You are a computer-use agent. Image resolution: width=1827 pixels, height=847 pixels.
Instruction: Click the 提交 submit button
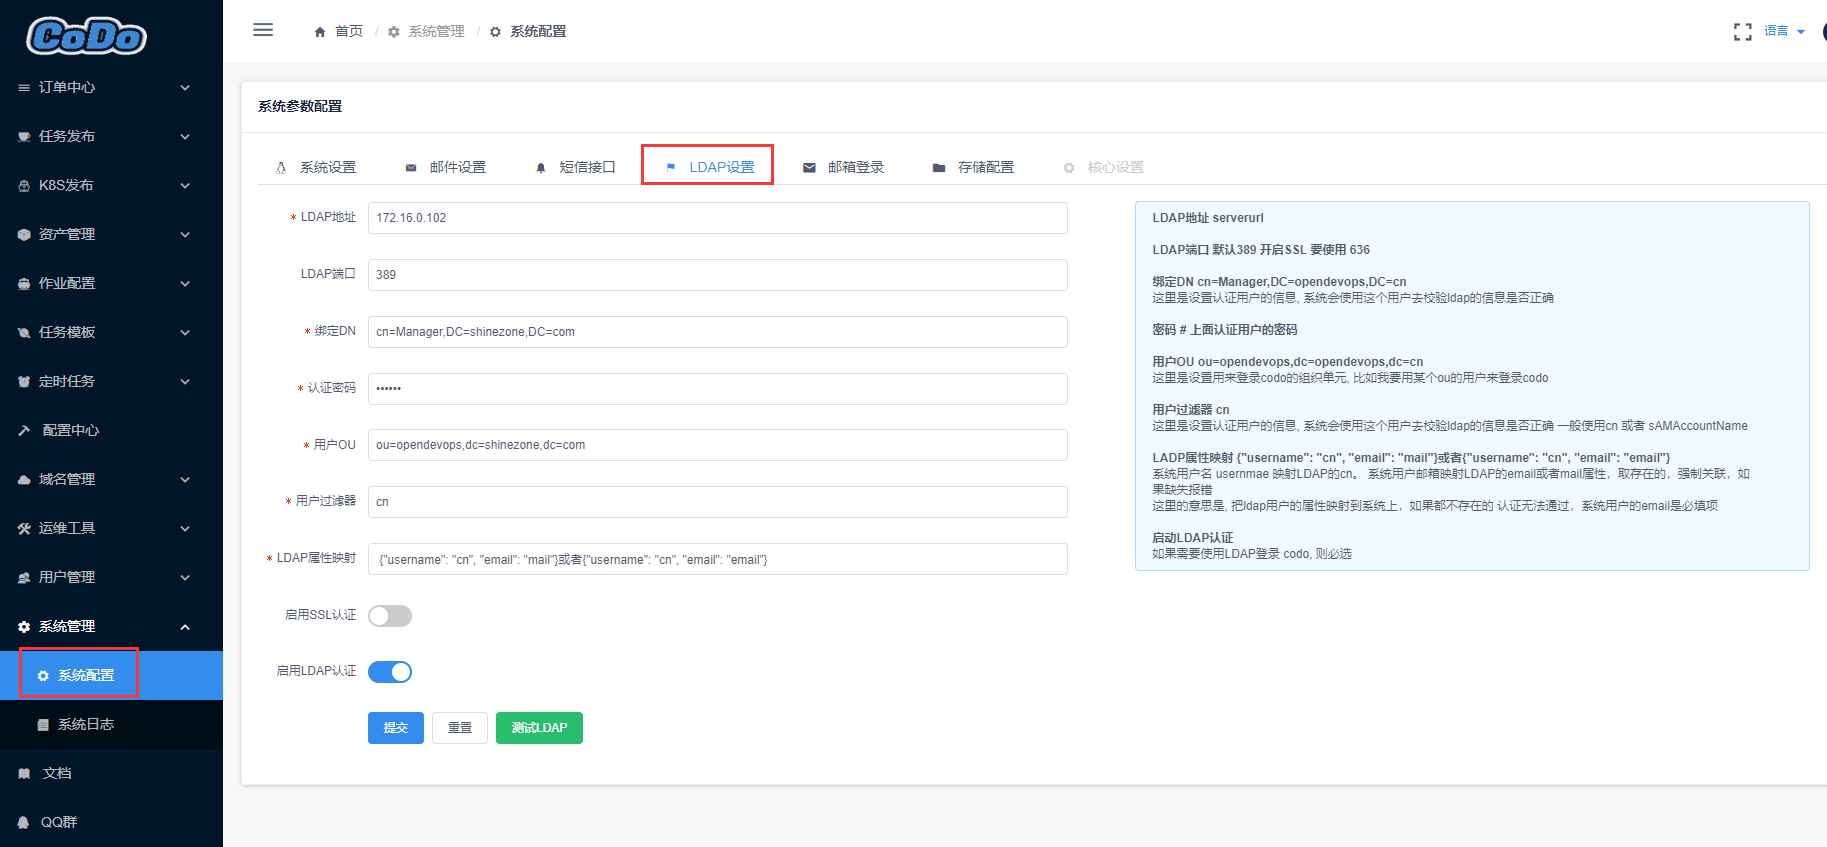coord(396,728)
